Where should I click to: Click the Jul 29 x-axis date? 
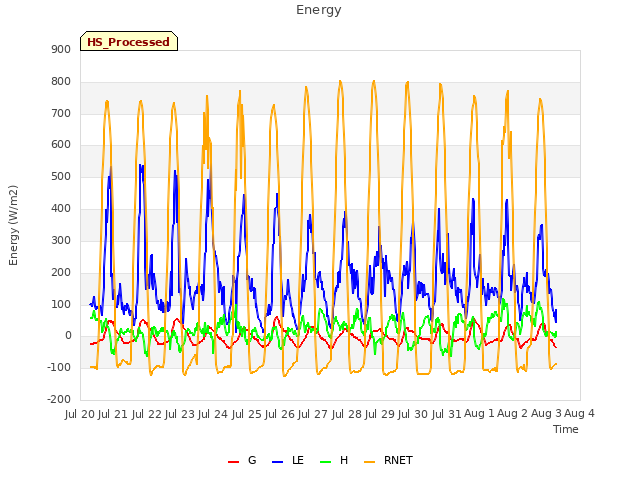tap(380, 414)
